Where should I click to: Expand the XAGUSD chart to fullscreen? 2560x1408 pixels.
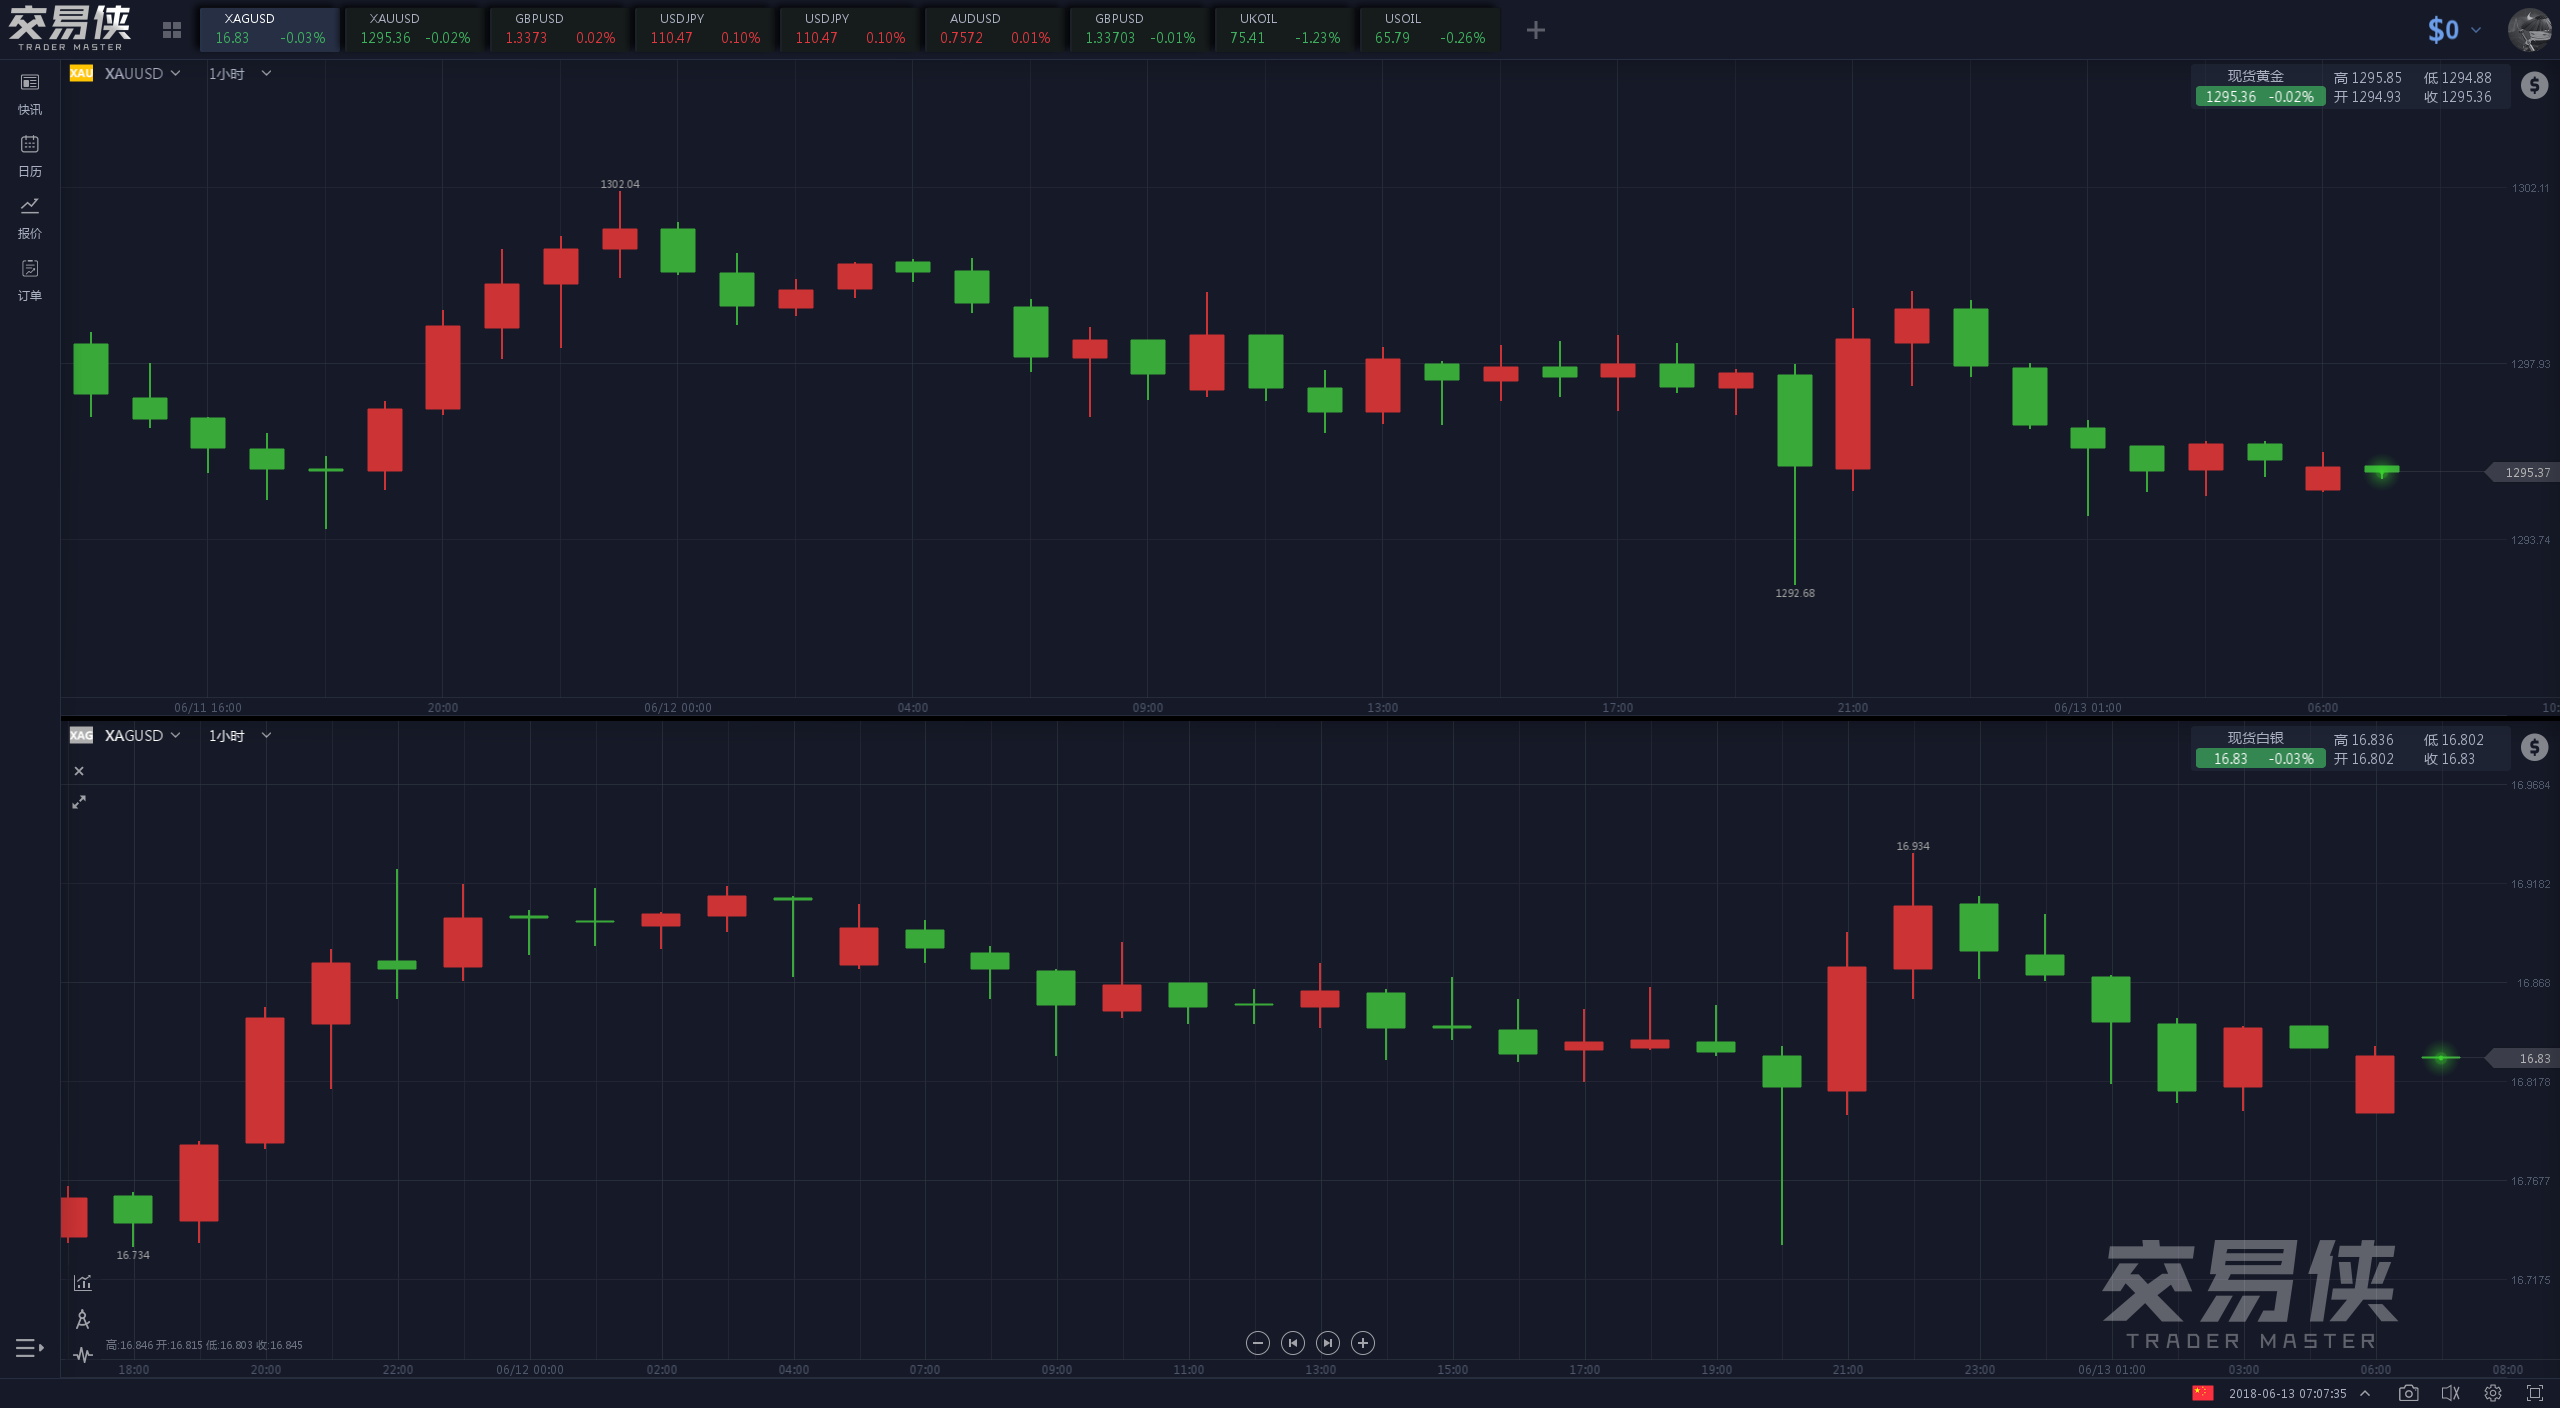(79, 802)
